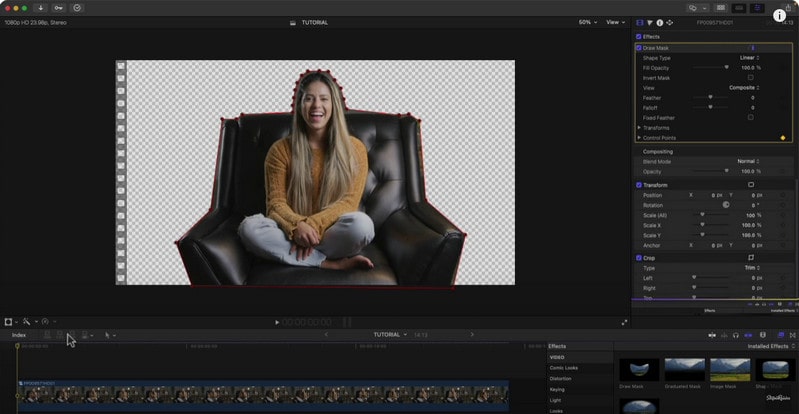Click the Fill Opacity slider
The image size is (799, 414).
click(x=710, y=68)
